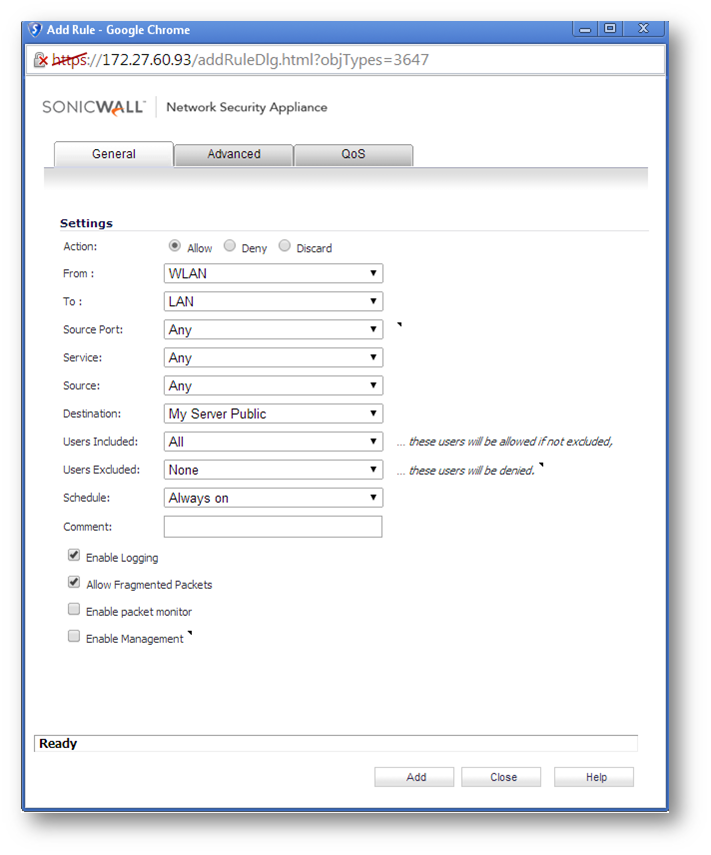This screenshot has width=711, height=855.
Task: Select the Deny action radio button
Action: coord(230,247)
